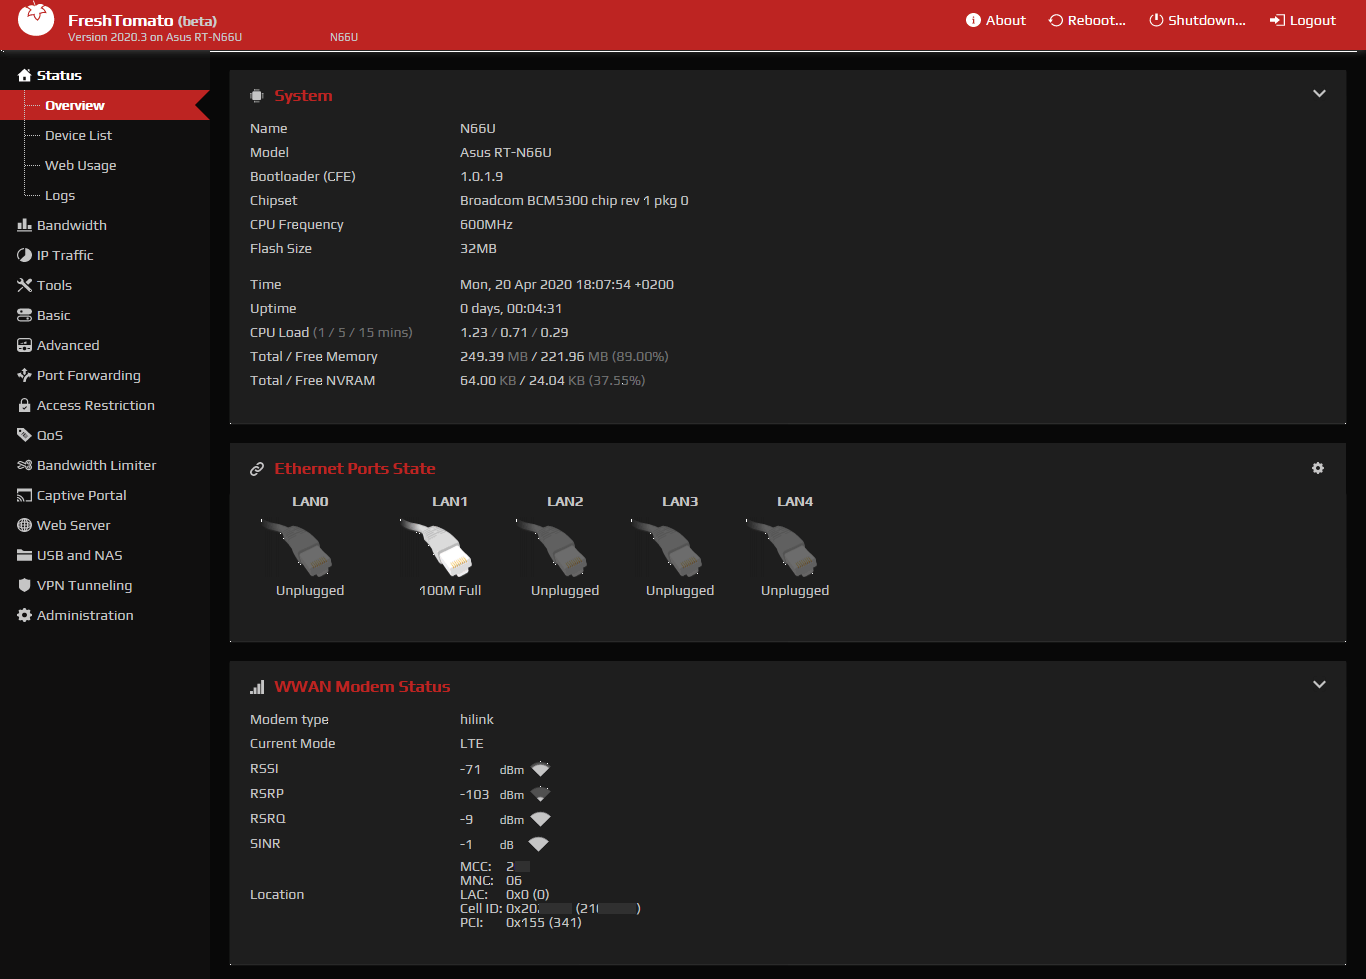Click the CPU Frequency value "600MHz"
The width and height of the screenshot is (1366, 979).
tap(486, 224)
